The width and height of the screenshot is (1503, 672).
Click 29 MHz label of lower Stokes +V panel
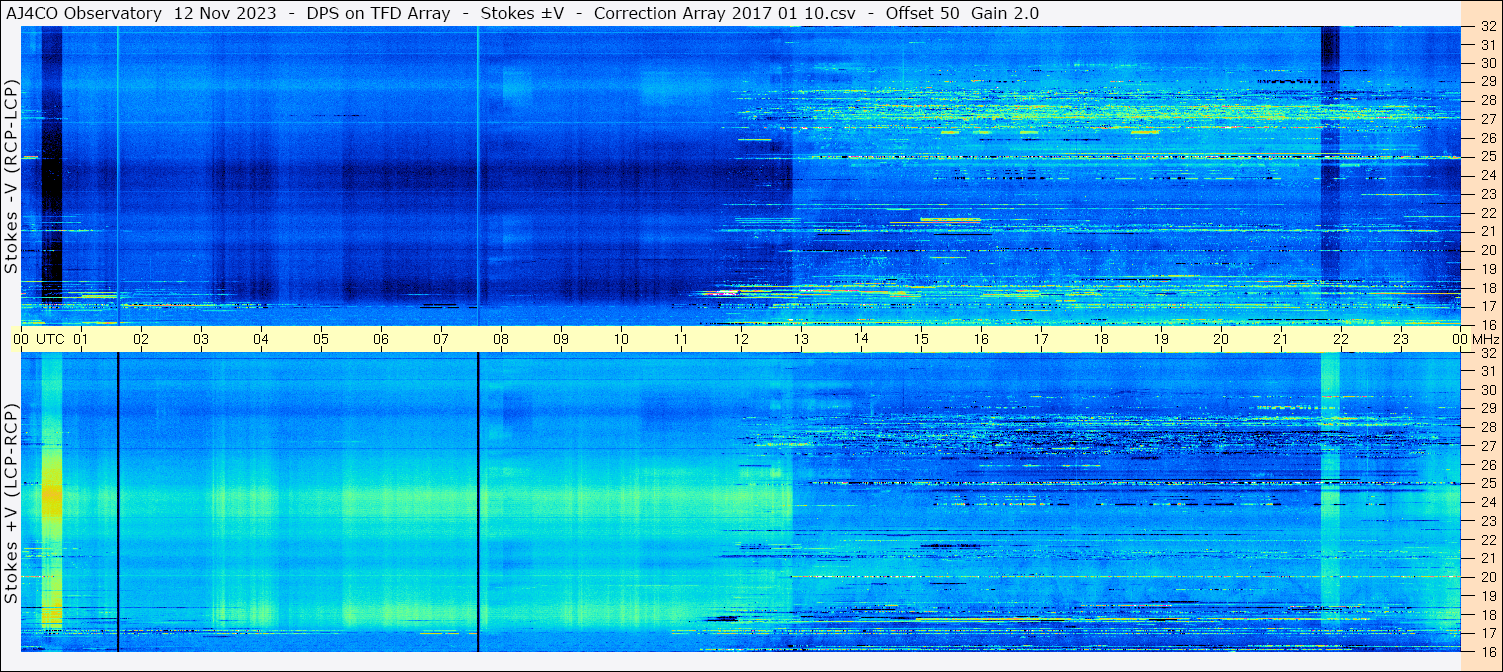pos(1487,408)
